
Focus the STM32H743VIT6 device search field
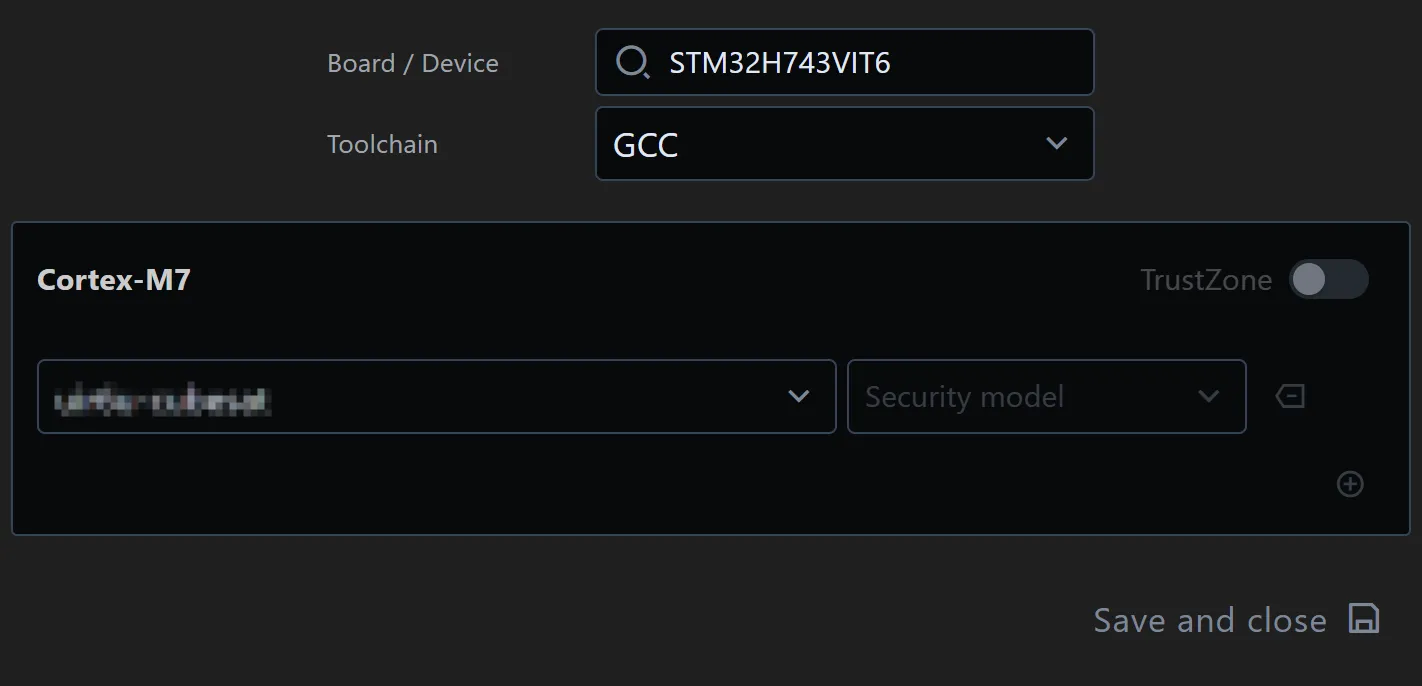860,63
